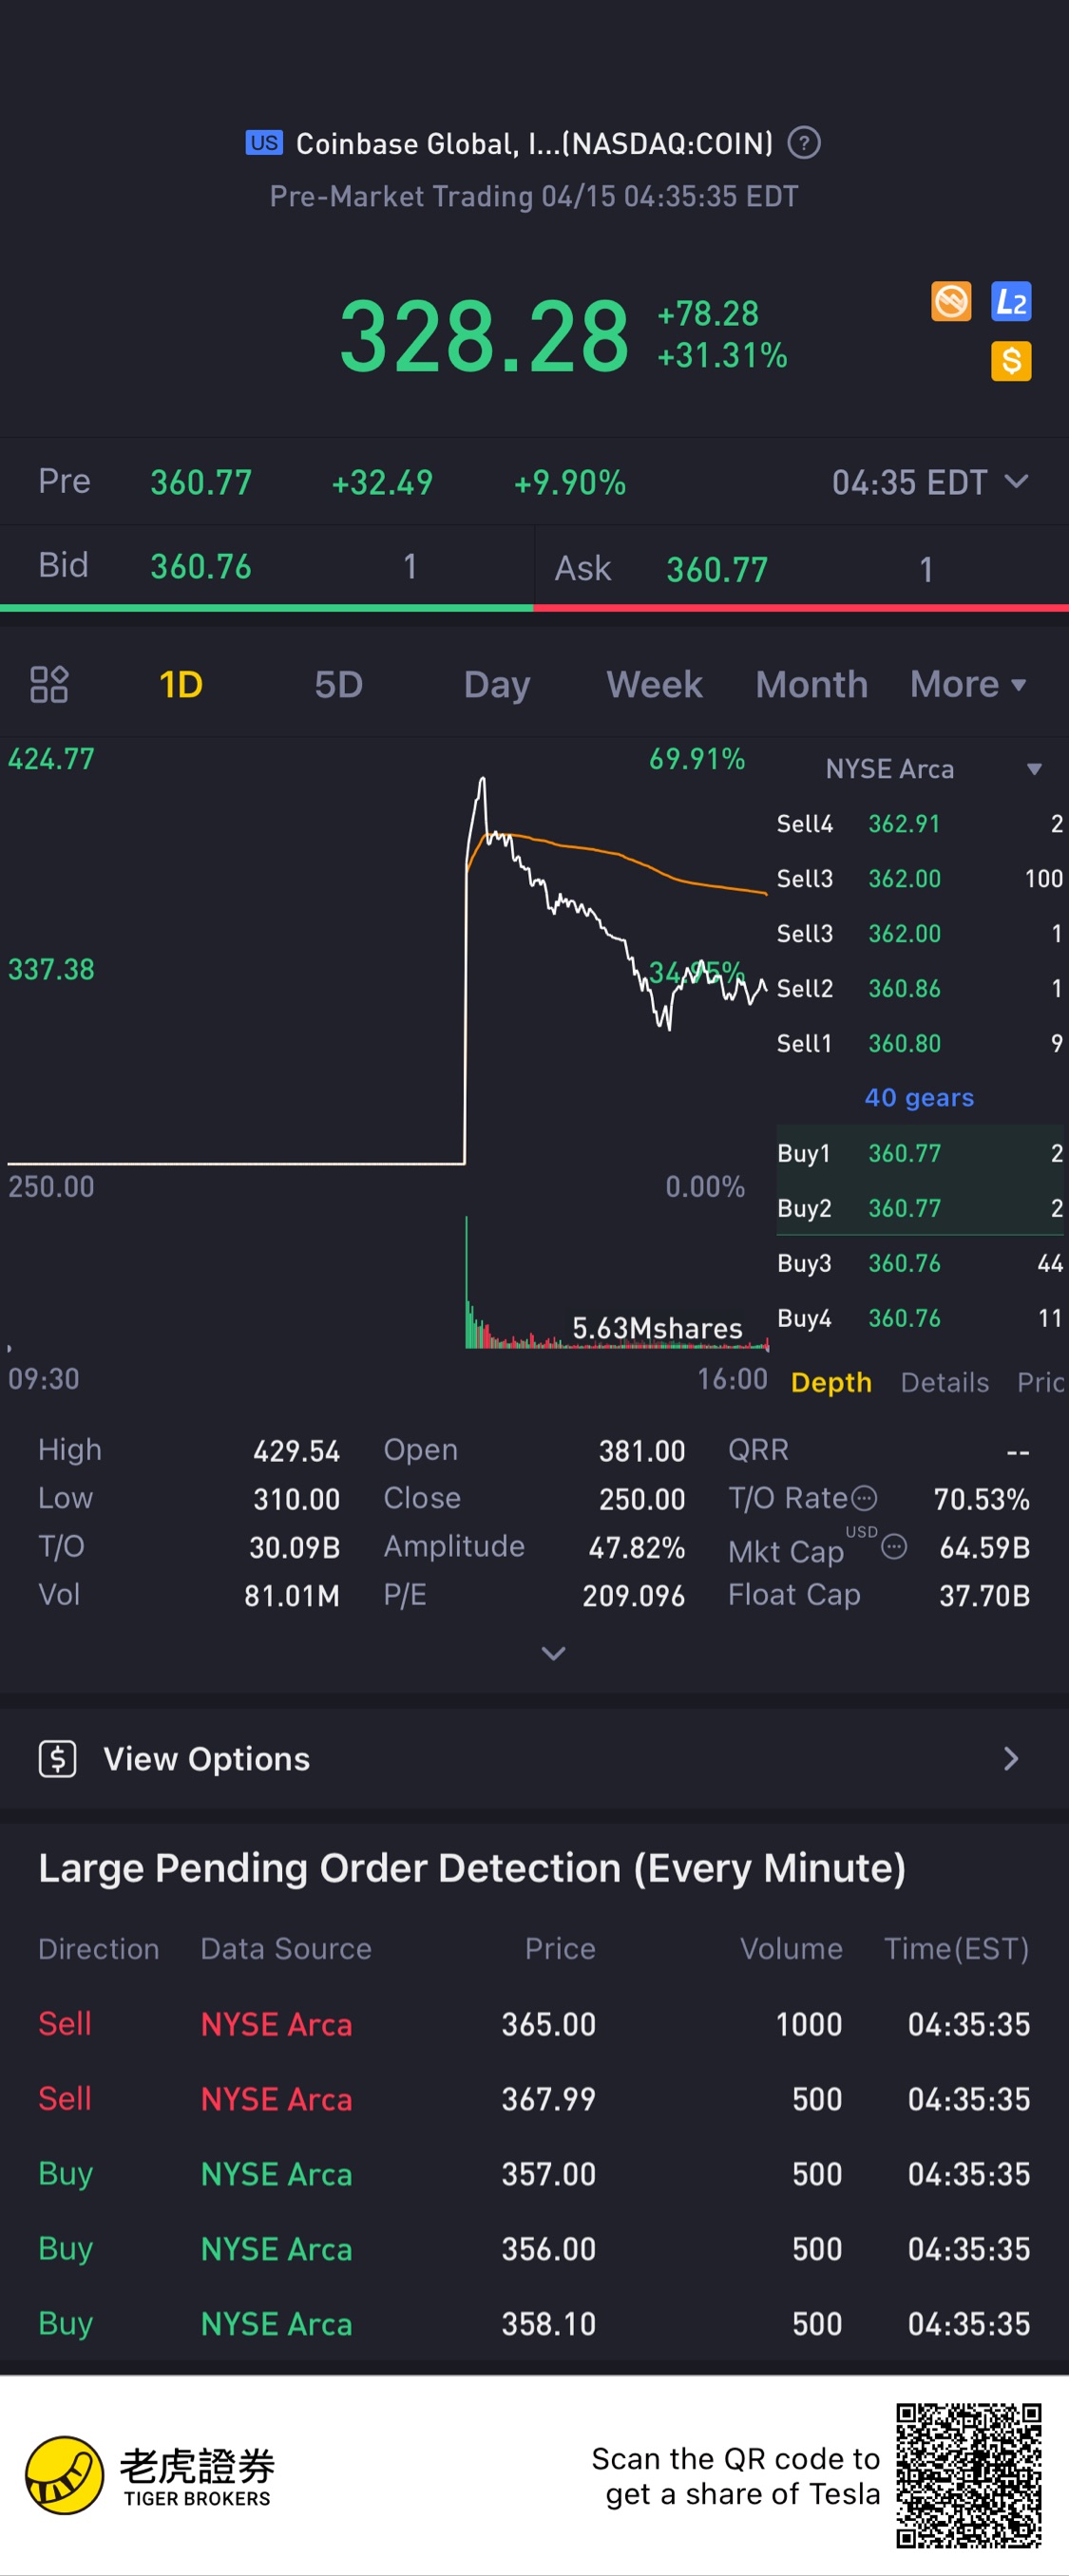Screen dimensions: 1069x2576
Task: Tap the yellow dollar sign icon
Action: coord(1010,361)
